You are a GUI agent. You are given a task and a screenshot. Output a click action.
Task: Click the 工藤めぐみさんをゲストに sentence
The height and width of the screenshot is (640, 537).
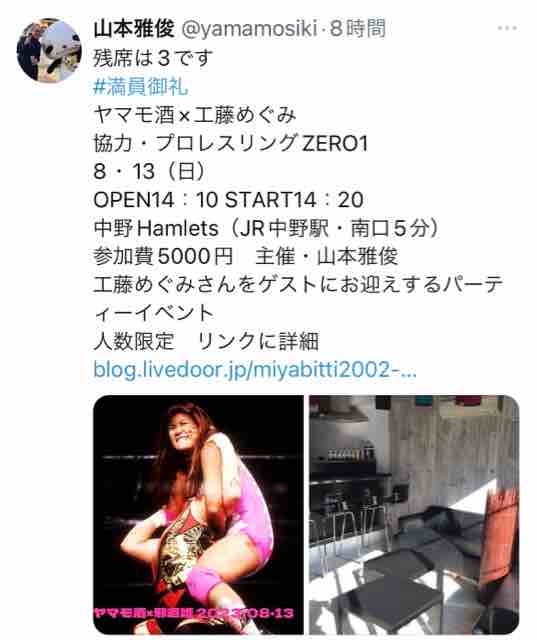(x=298, y=299)
